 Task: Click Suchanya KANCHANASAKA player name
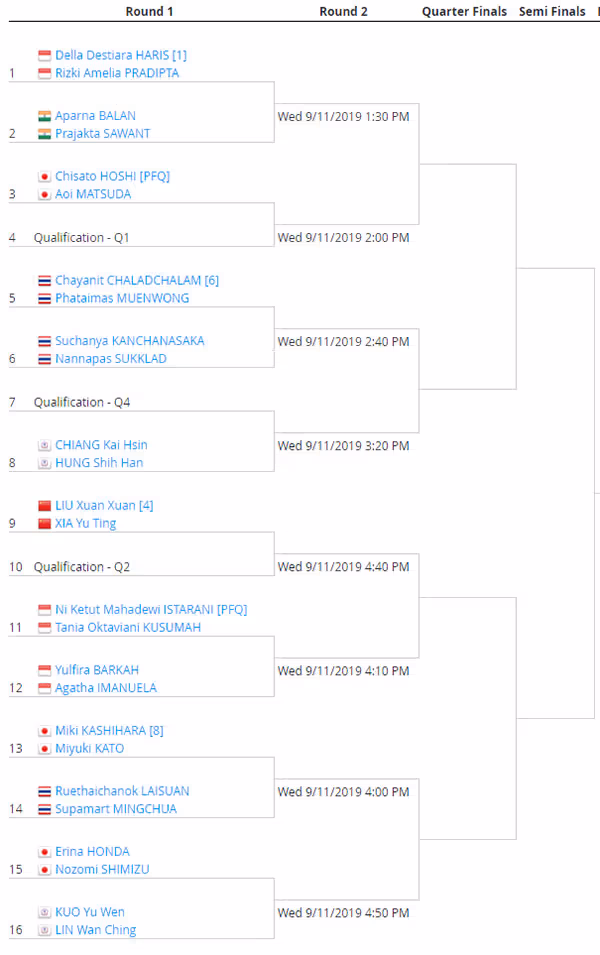130,341
